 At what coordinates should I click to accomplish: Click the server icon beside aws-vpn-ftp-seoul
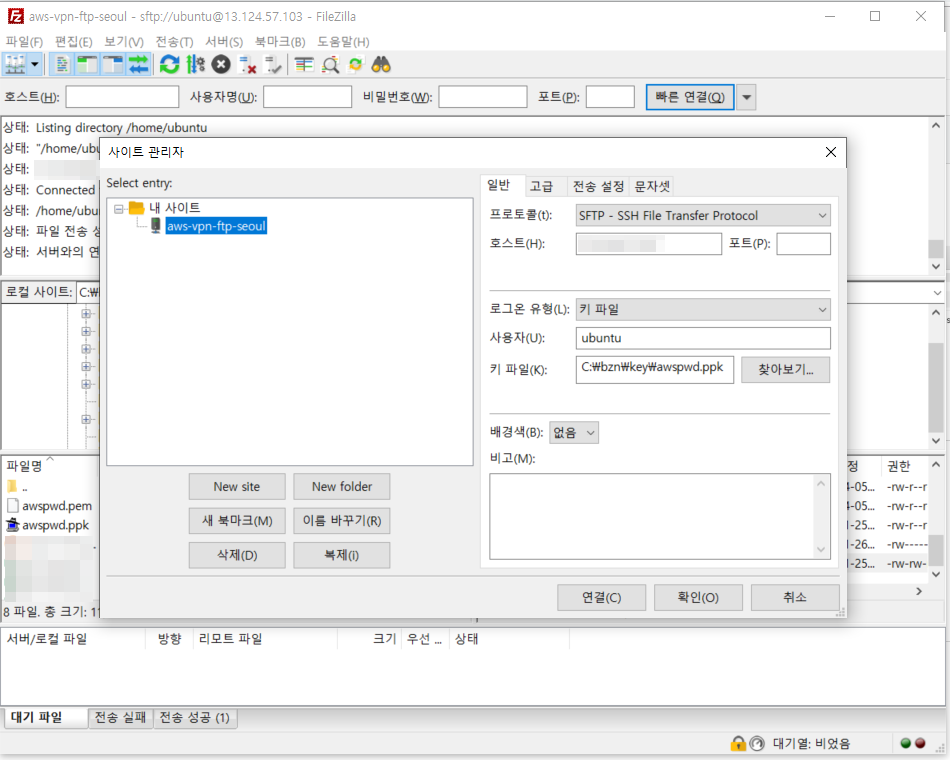click(x=156, y=226)
